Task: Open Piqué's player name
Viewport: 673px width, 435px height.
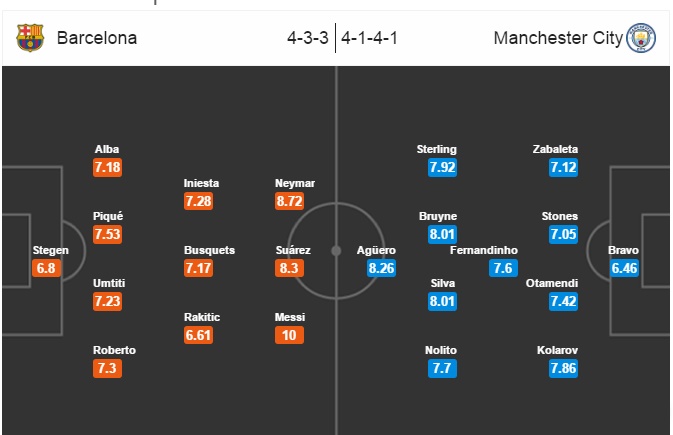Action: (x=108, y=216)
